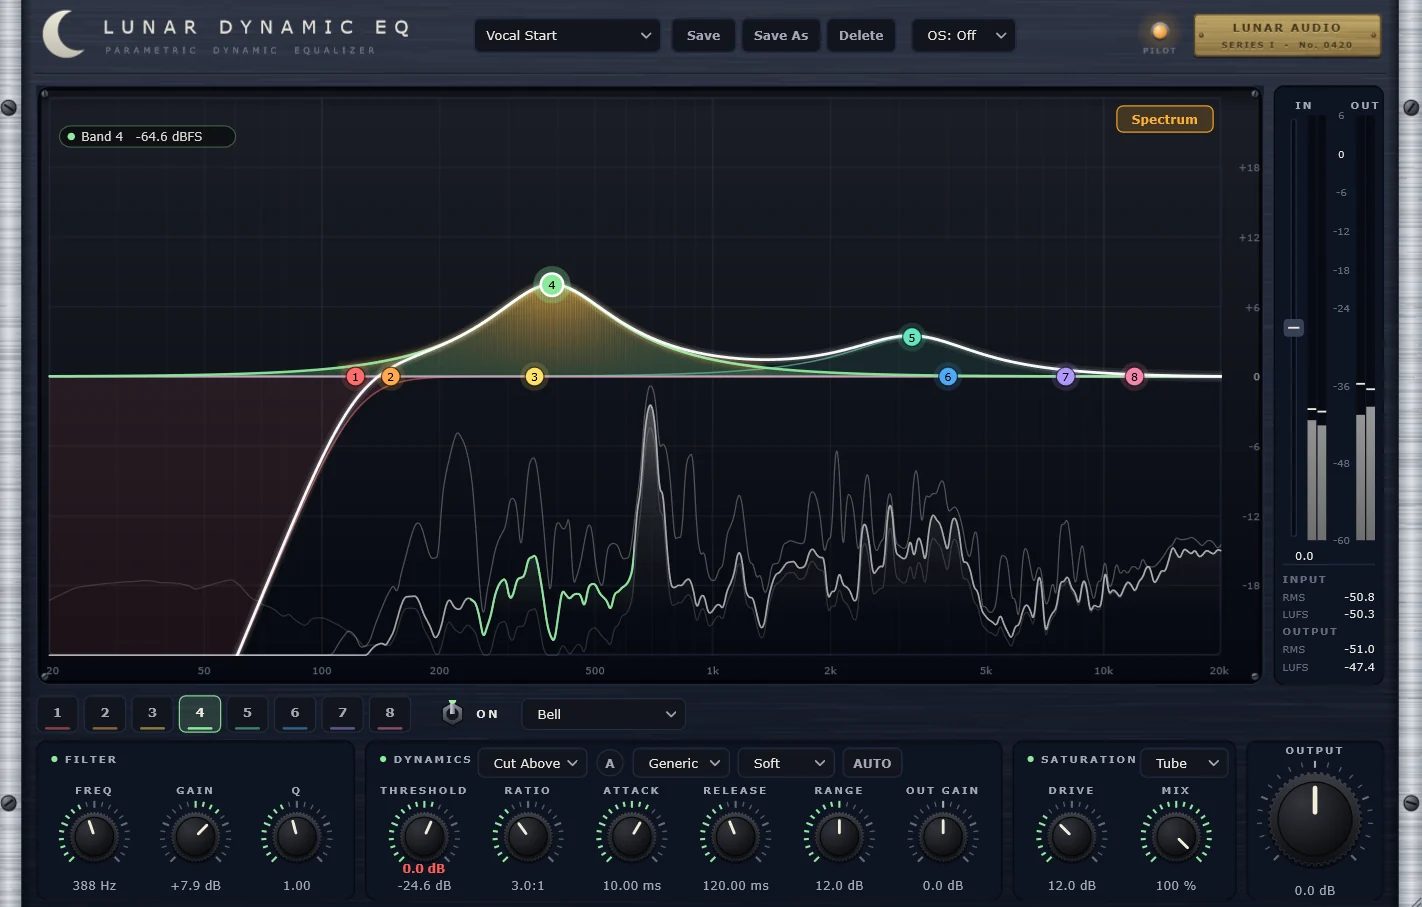Select the purple node 7 on the curve
The width and height of the screenshot is (1422, 907).
(1066, 377)
